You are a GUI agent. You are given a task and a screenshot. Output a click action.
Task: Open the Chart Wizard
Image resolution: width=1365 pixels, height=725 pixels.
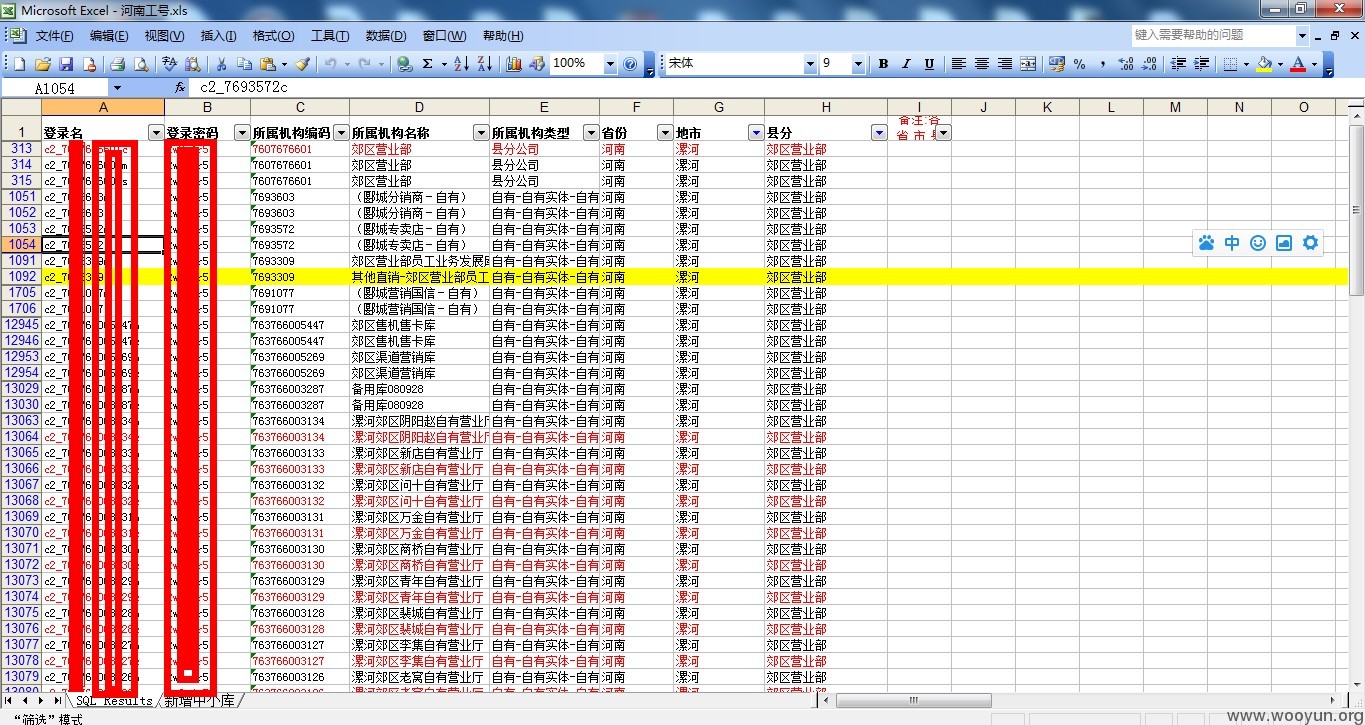514,64
